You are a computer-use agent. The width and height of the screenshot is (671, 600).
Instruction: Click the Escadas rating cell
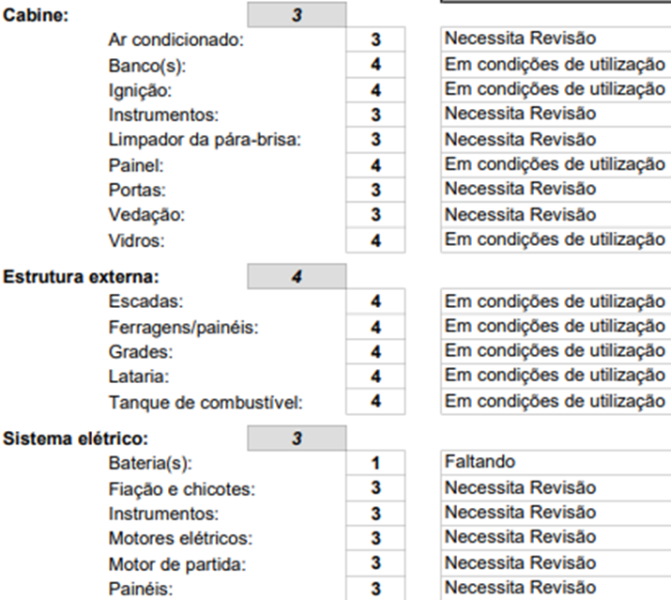pyautogui.click(x=375, y=301)
